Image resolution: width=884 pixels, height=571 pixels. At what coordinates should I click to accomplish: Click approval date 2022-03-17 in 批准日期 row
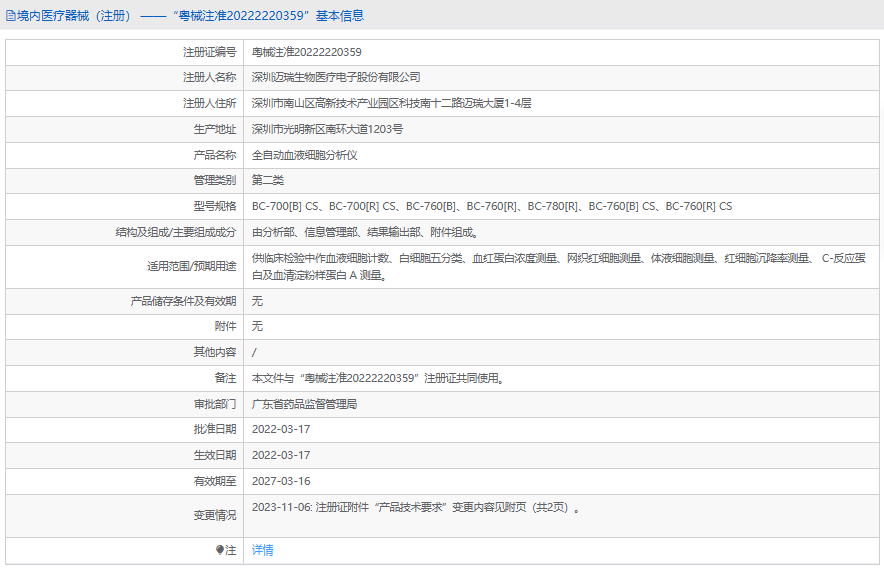click(x=281, y=429)
